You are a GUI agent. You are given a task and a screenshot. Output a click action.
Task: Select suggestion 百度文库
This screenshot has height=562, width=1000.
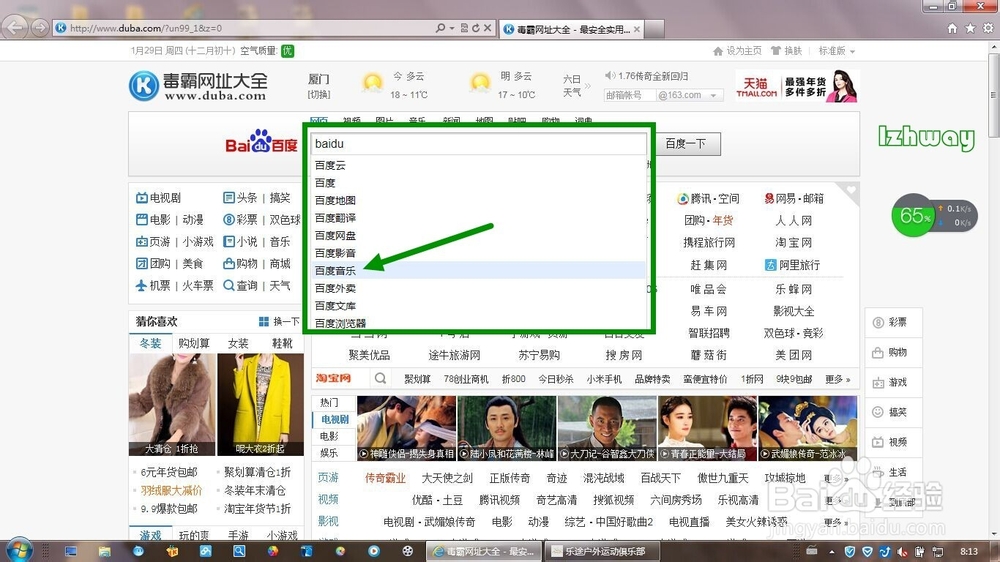click(478, 306)
